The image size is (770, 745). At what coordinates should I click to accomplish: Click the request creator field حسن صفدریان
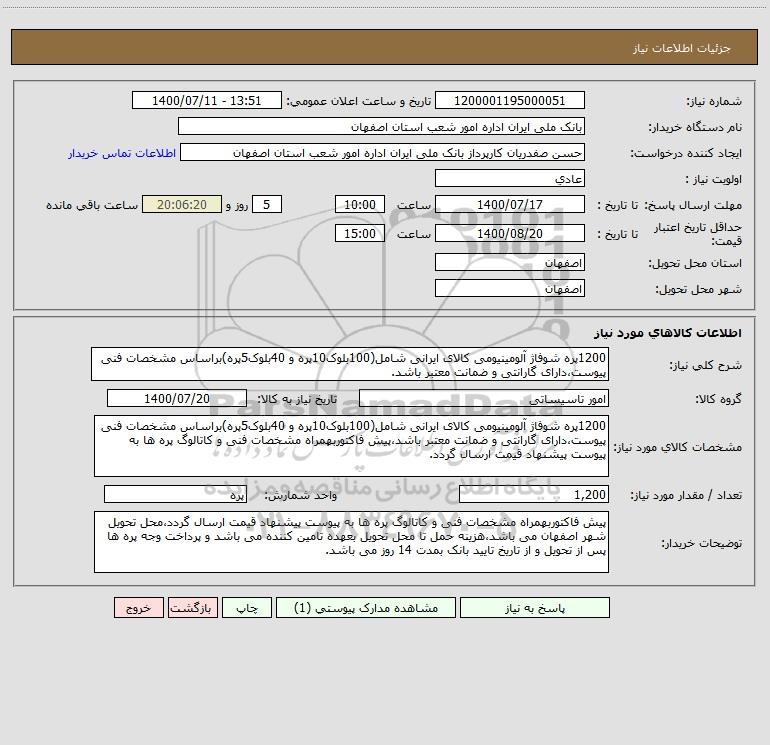[383, 152]
